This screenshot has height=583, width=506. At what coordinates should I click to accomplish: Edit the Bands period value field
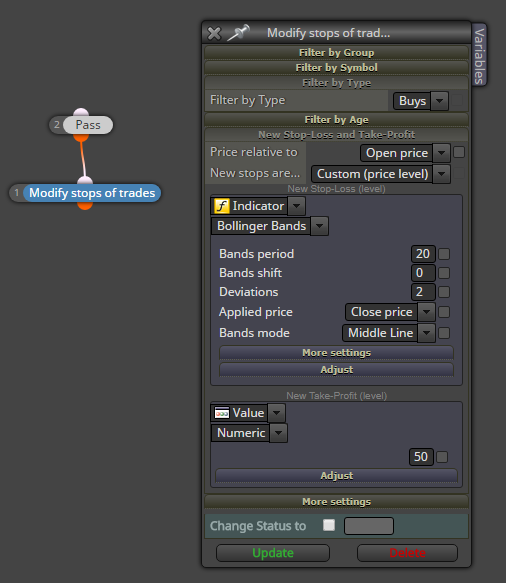(423, 254)
